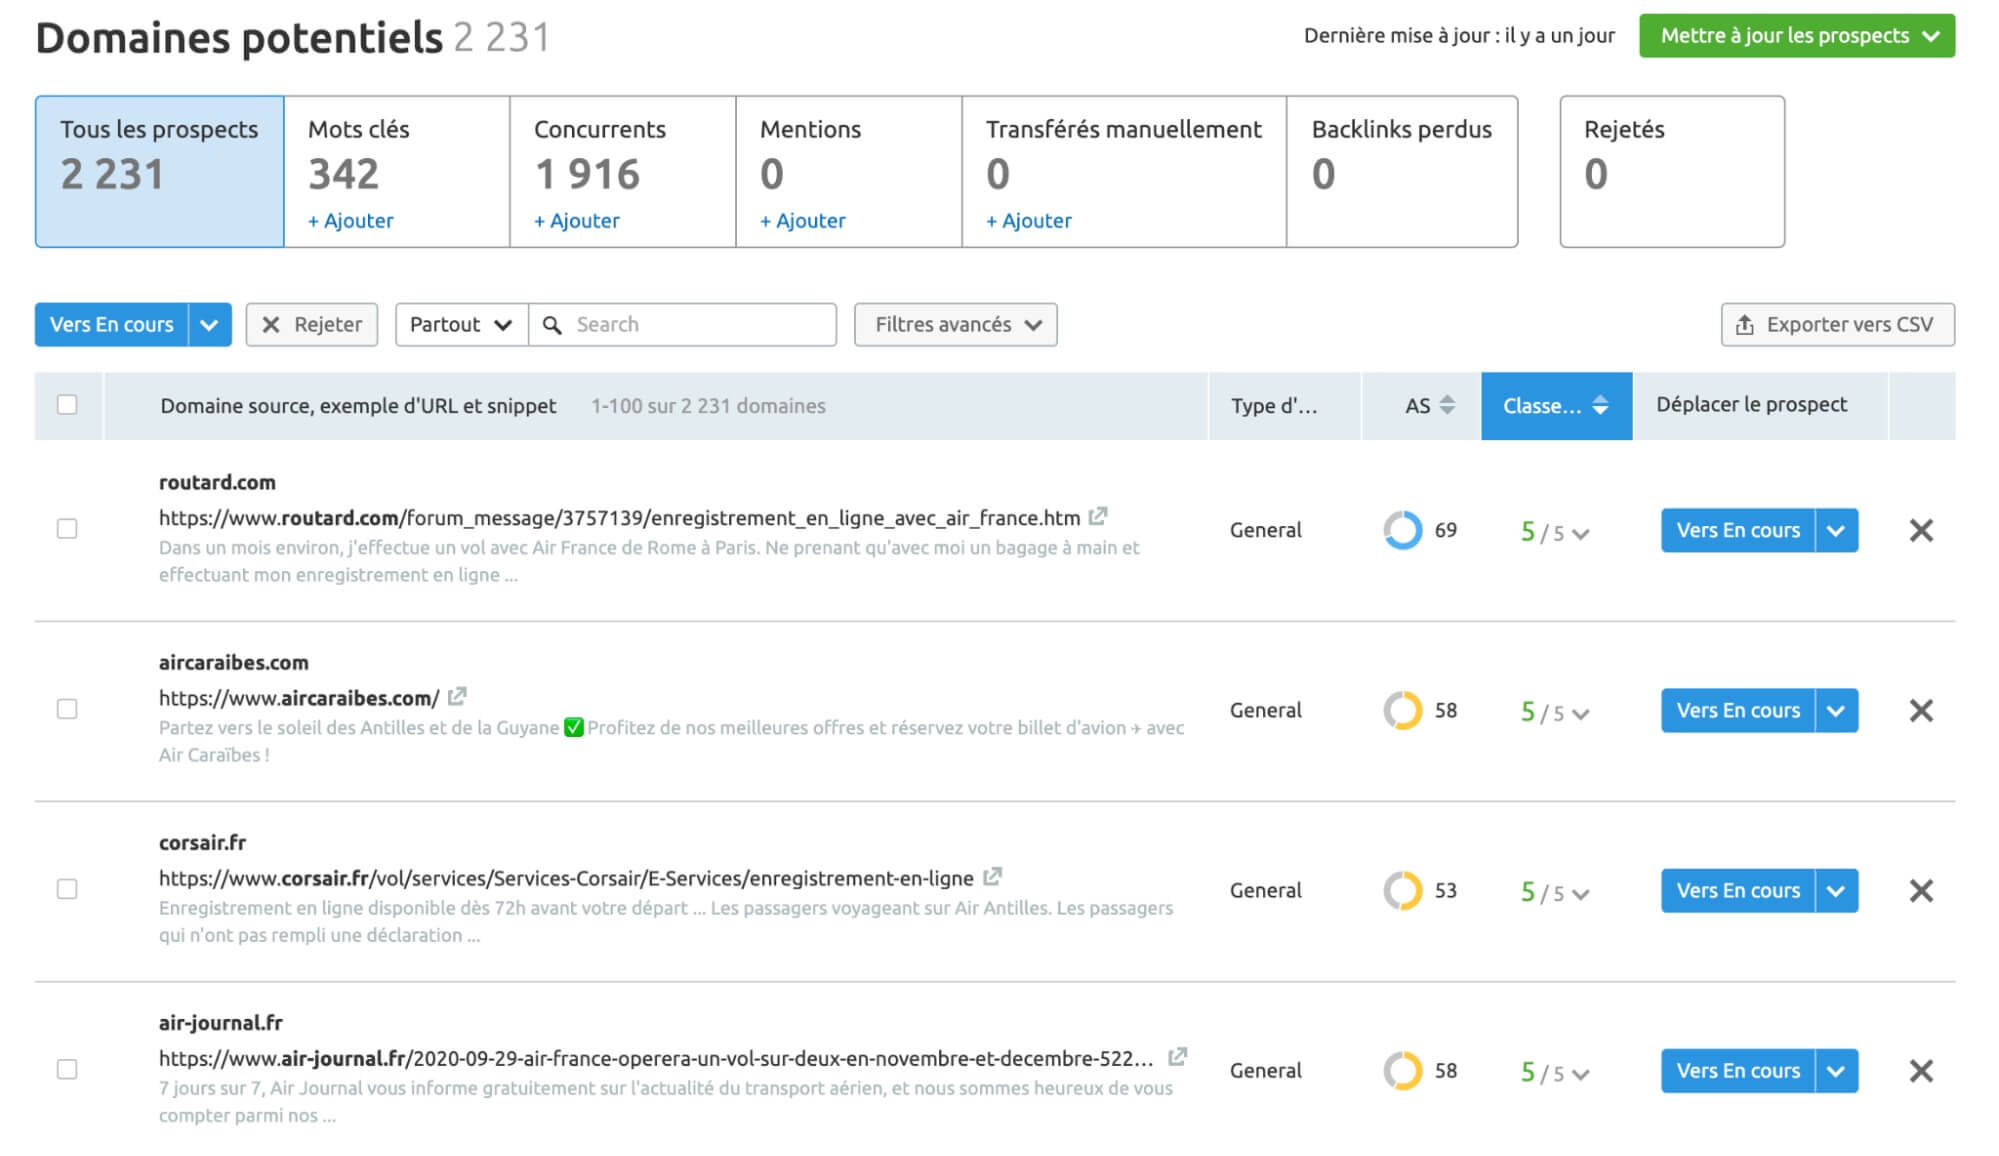
Task: Sort by Classement column arrows
Action: [x=1600, y=405]
